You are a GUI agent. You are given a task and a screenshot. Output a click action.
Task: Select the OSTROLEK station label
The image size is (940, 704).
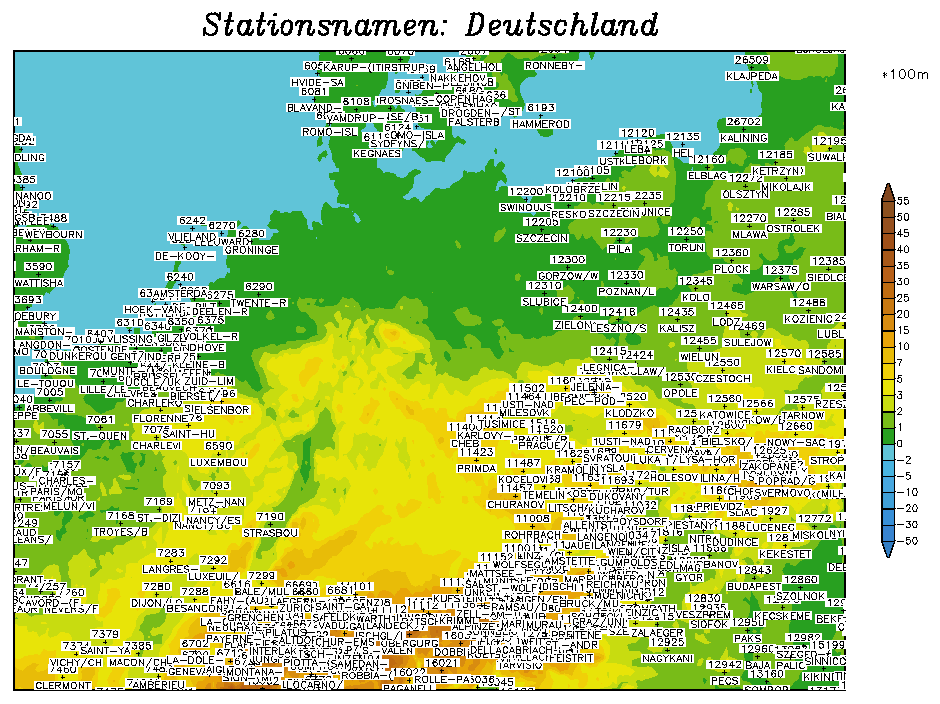(x=793, y=228)
